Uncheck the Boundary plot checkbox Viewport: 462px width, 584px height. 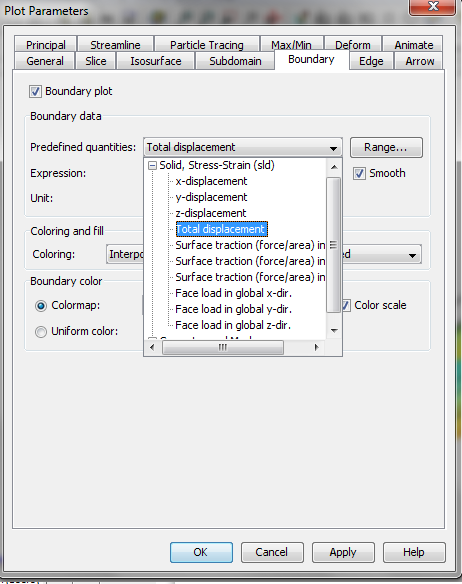click(35, 92)
